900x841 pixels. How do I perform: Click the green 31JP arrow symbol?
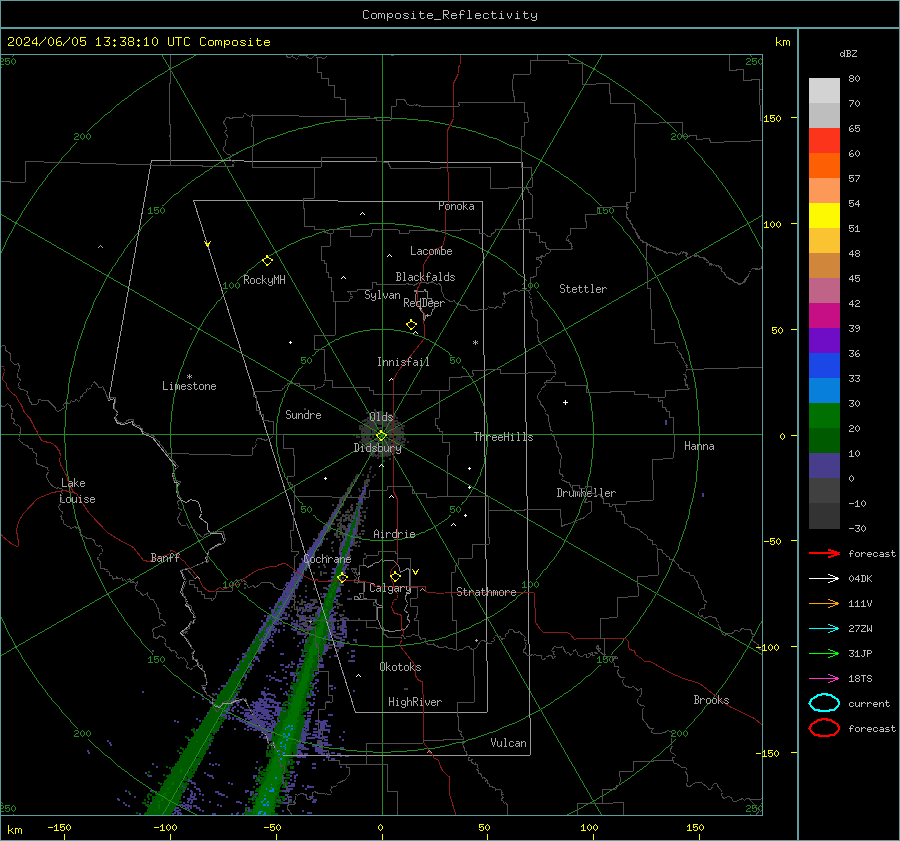pos(824,653)
